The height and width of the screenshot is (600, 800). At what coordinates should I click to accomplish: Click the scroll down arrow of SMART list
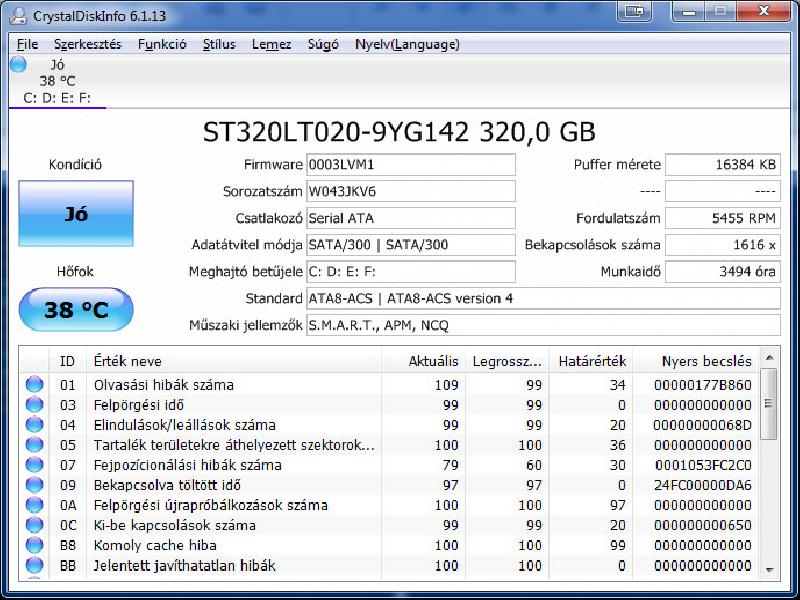click(x=769, y=569)
